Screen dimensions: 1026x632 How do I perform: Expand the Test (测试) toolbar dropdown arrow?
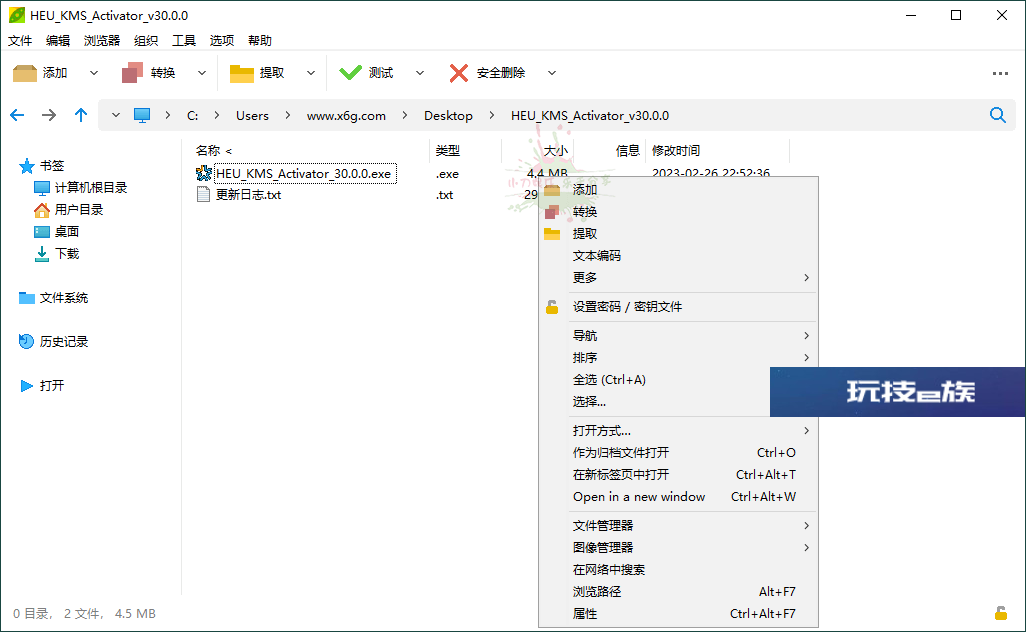coord(419,73)
